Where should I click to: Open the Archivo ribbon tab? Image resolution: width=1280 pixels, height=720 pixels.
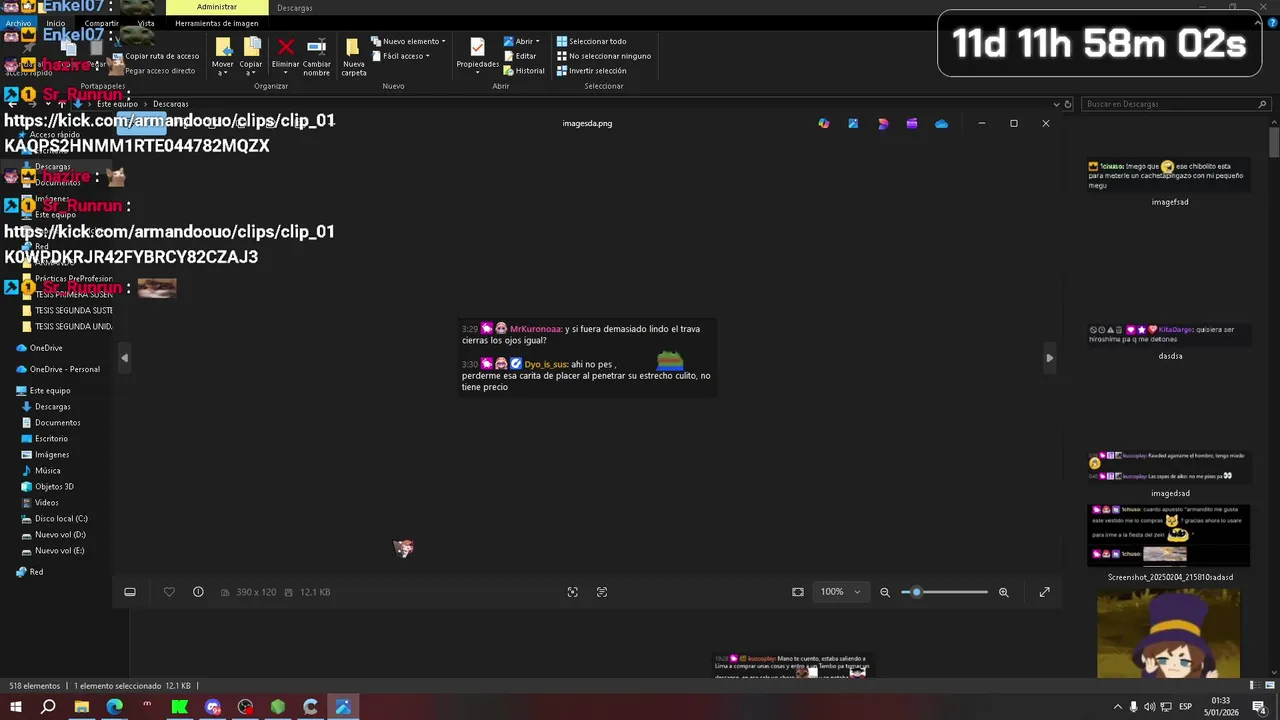pyautogui.click(x=18, y=23)
